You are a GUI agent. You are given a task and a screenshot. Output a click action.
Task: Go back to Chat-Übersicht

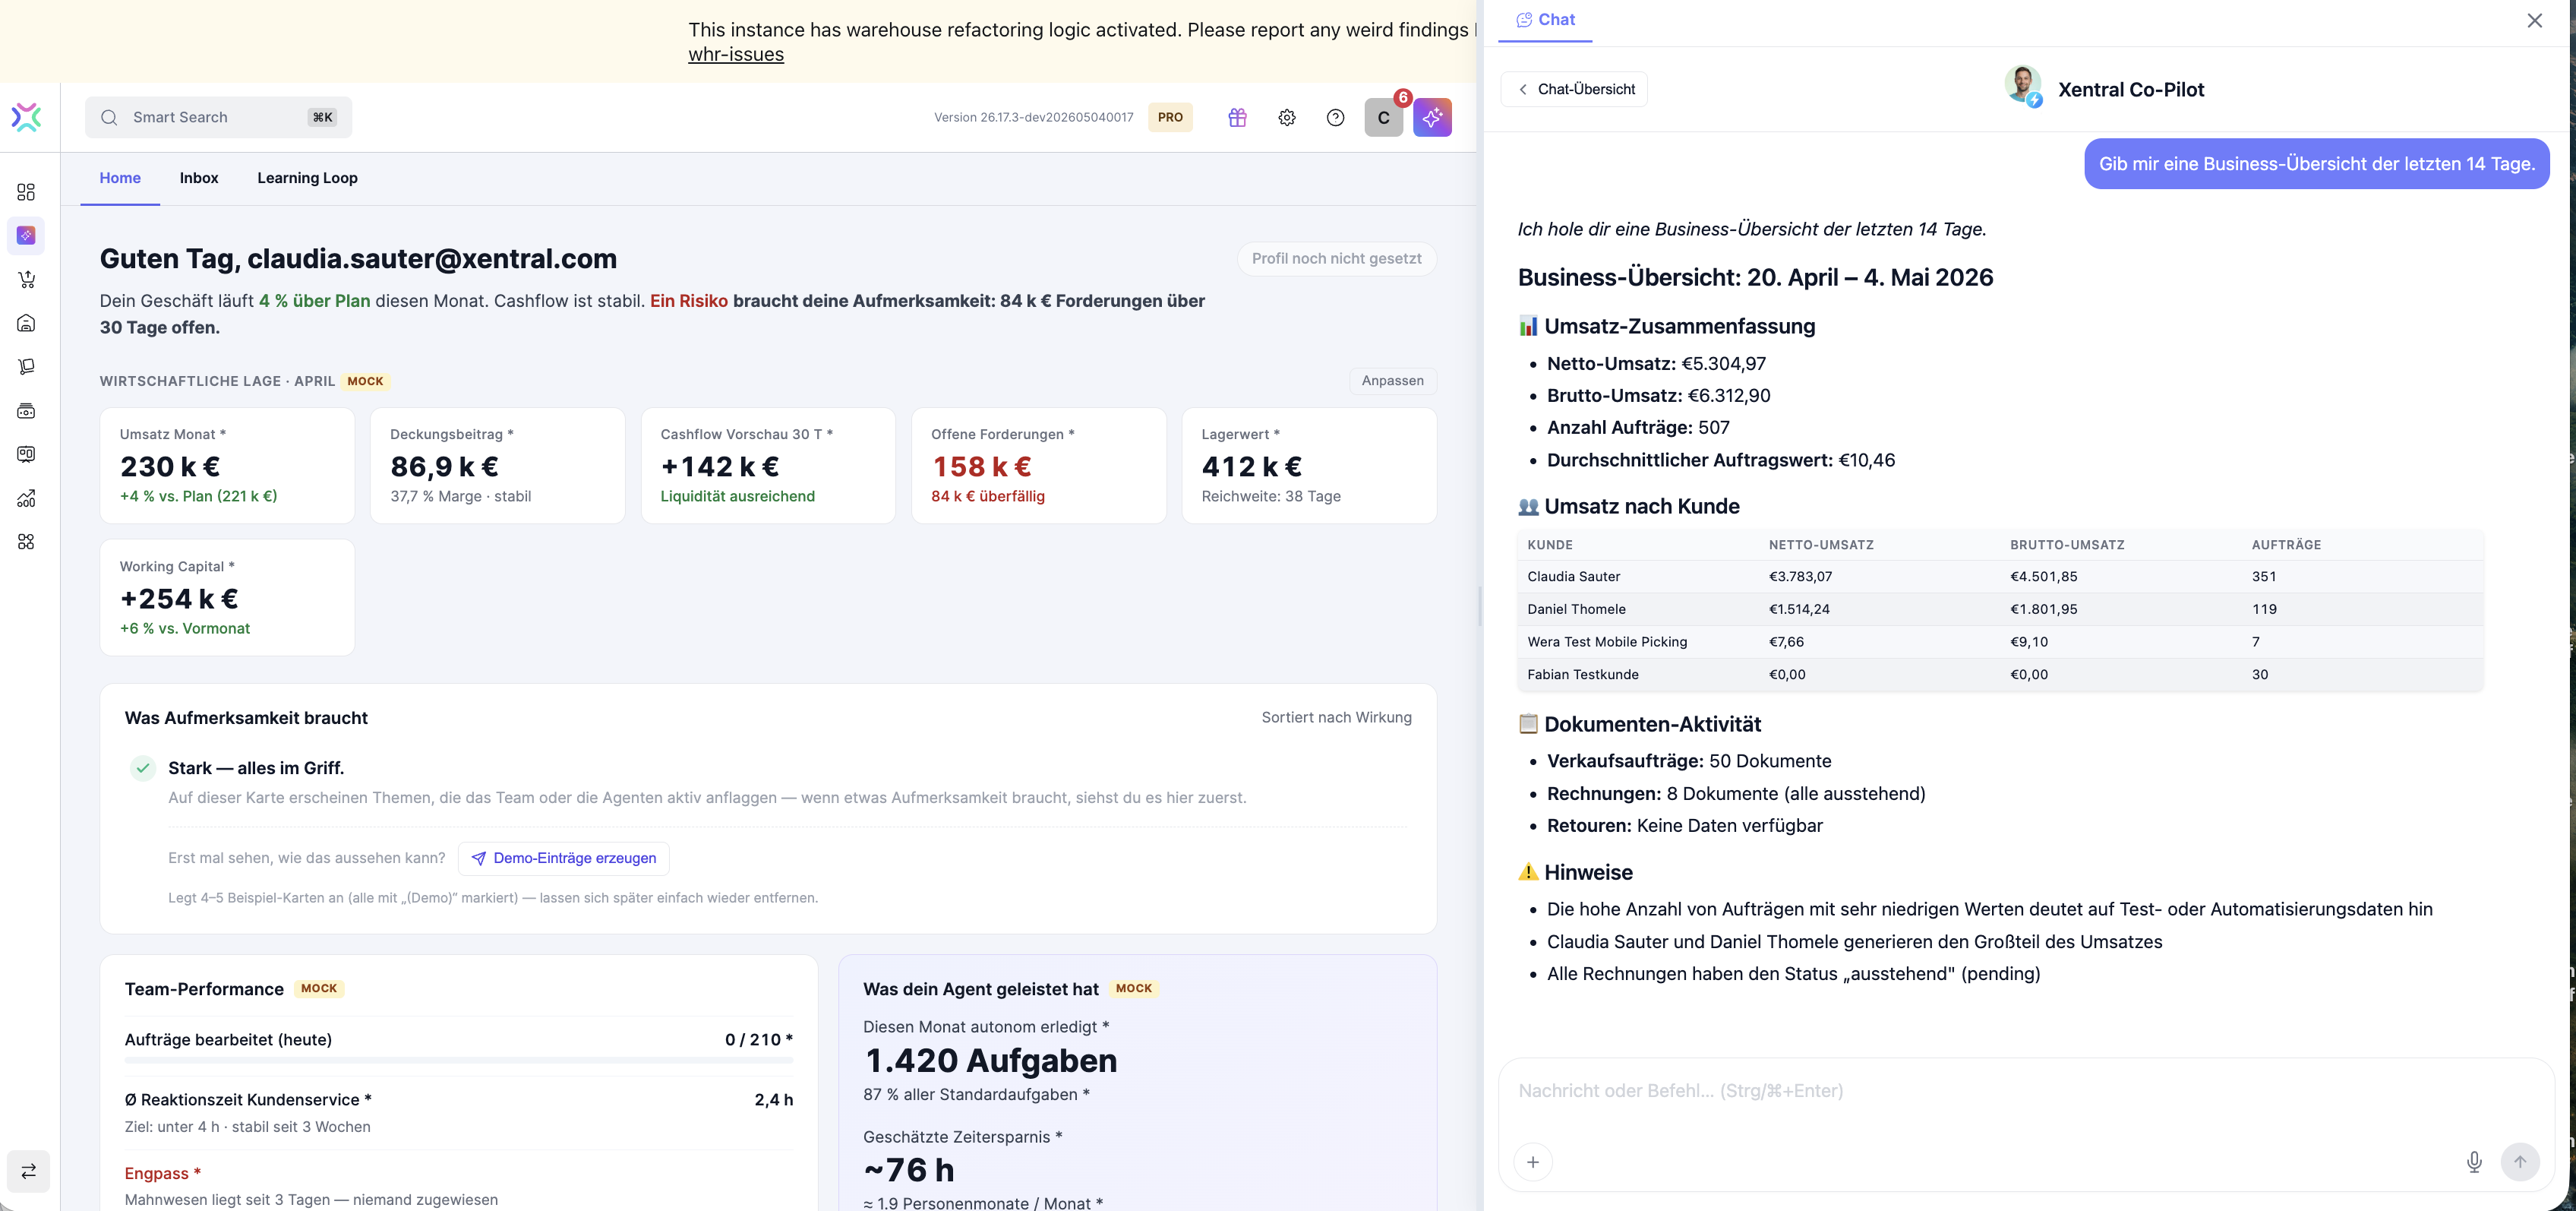1574,89
